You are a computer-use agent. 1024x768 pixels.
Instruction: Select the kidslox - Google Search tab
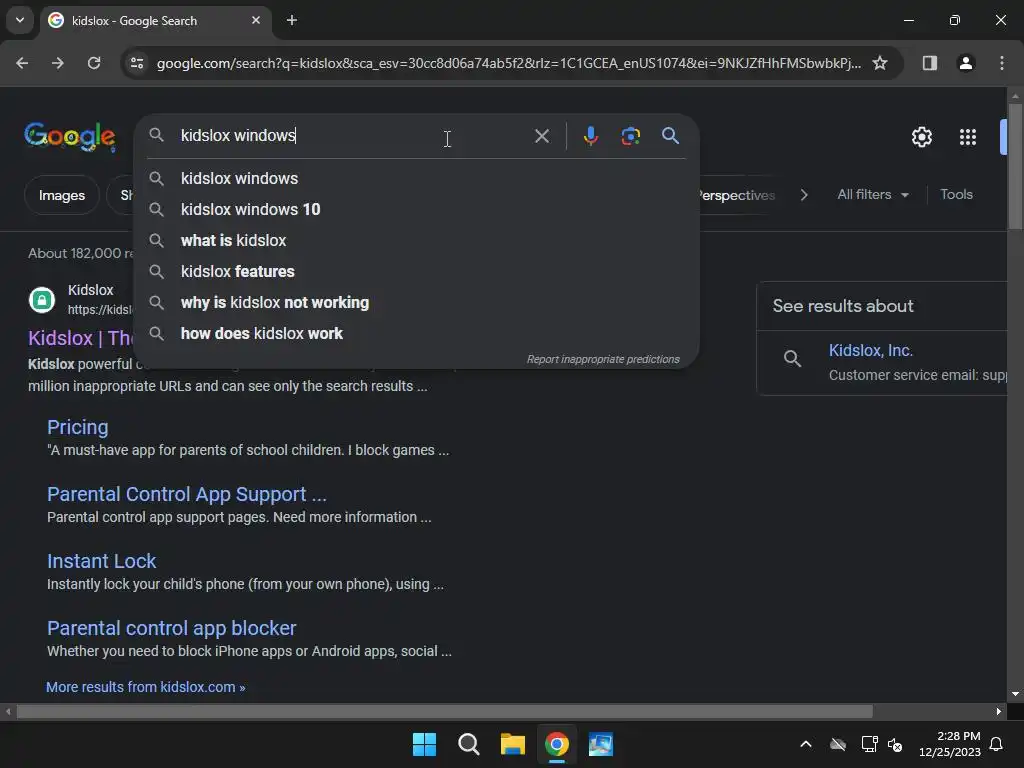coord(155,20)
